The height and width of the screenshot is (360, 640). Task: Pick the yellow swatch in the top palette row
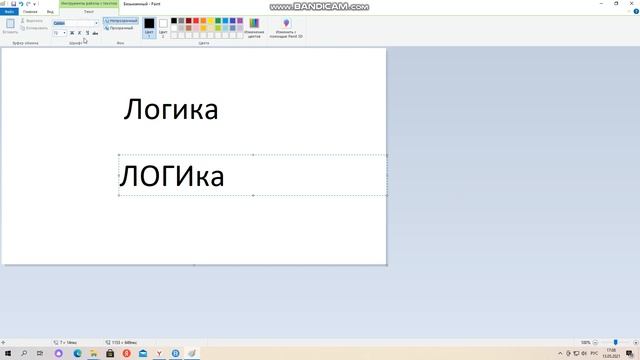211,20
